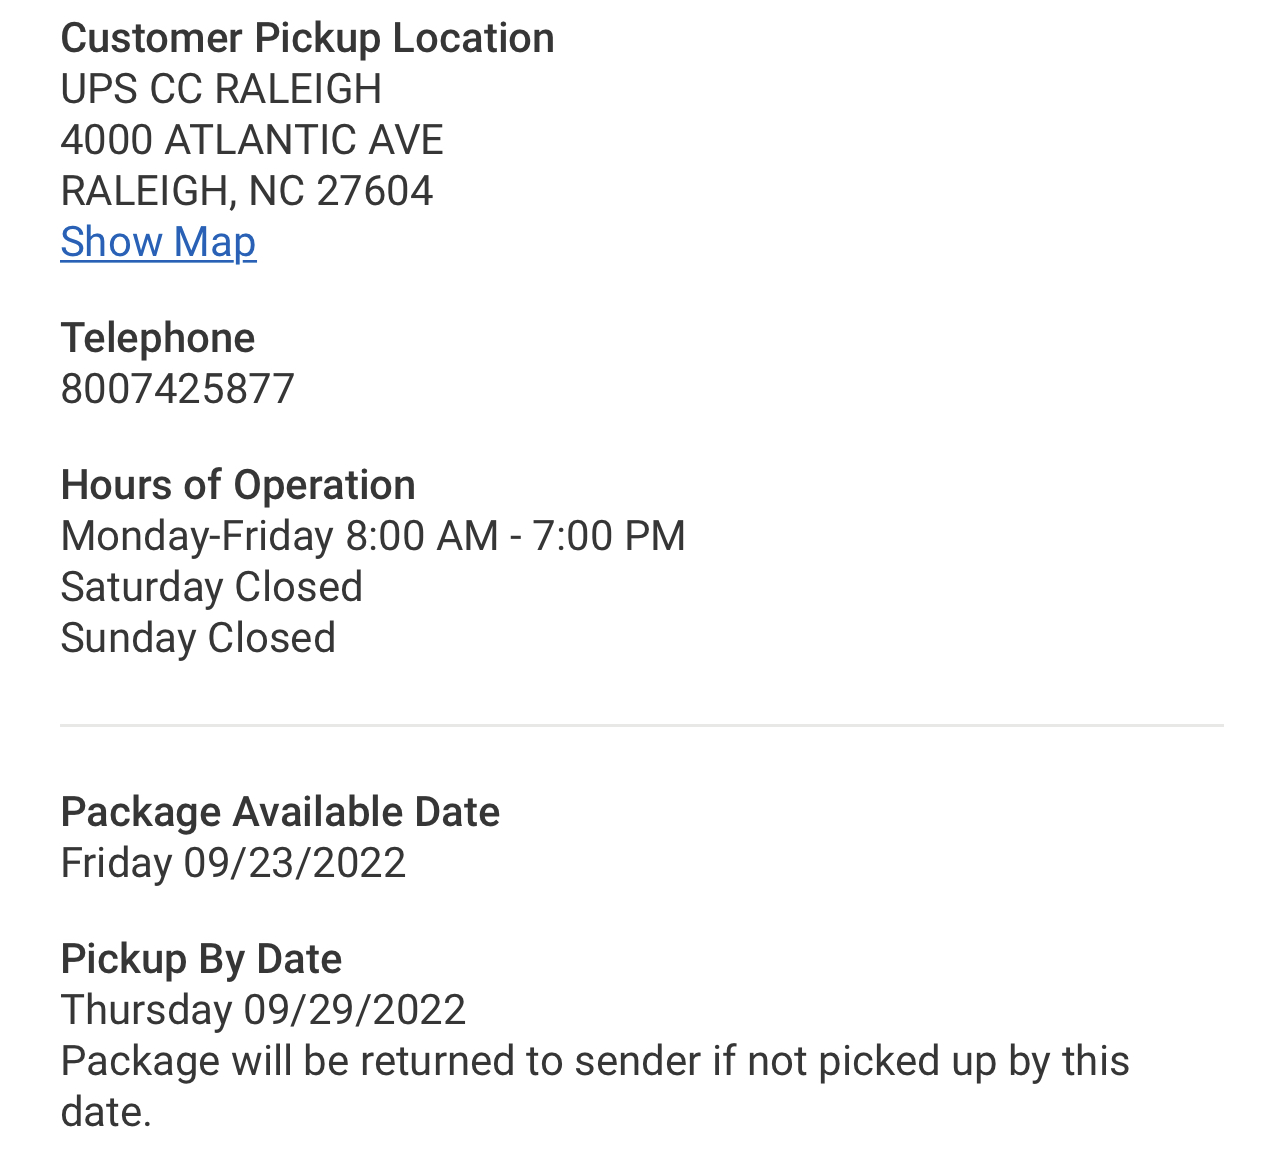This screenshot has width=1284, height=1164.
Task: Click the Package Available Date heading
Action: (x=280, y=812)
